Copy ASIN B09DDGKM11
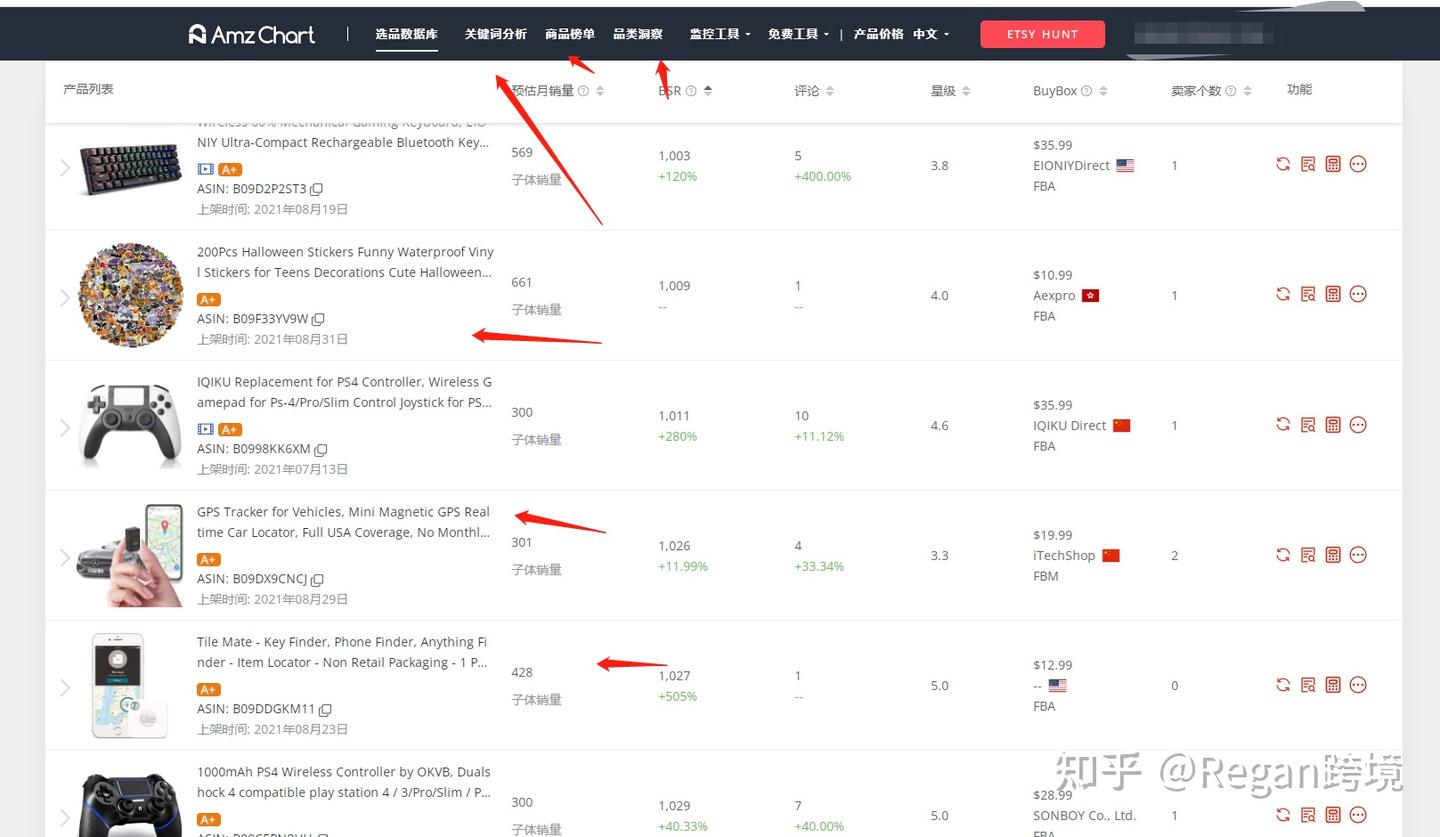The height and width of the screenshot is (837, 1440). click(325, 709)
